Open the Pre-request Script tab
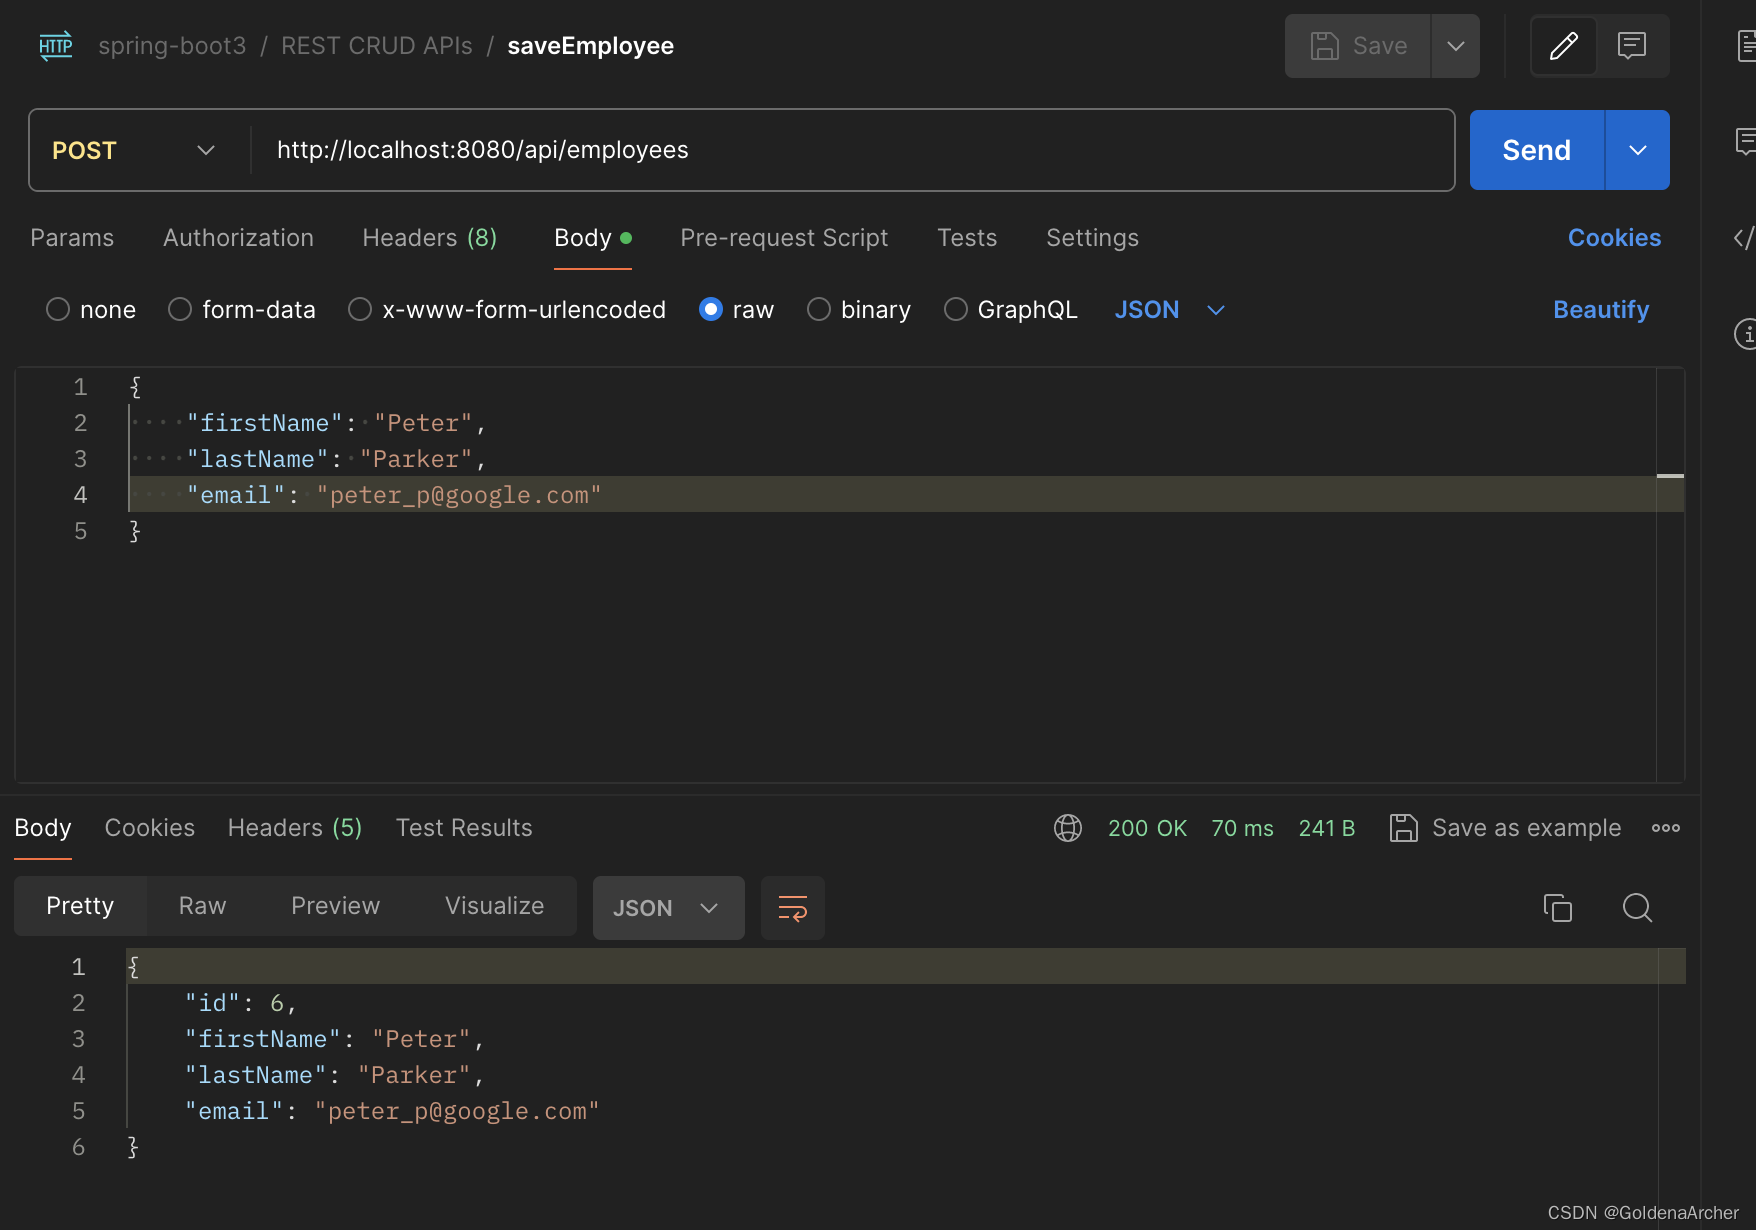 point(784,238)
